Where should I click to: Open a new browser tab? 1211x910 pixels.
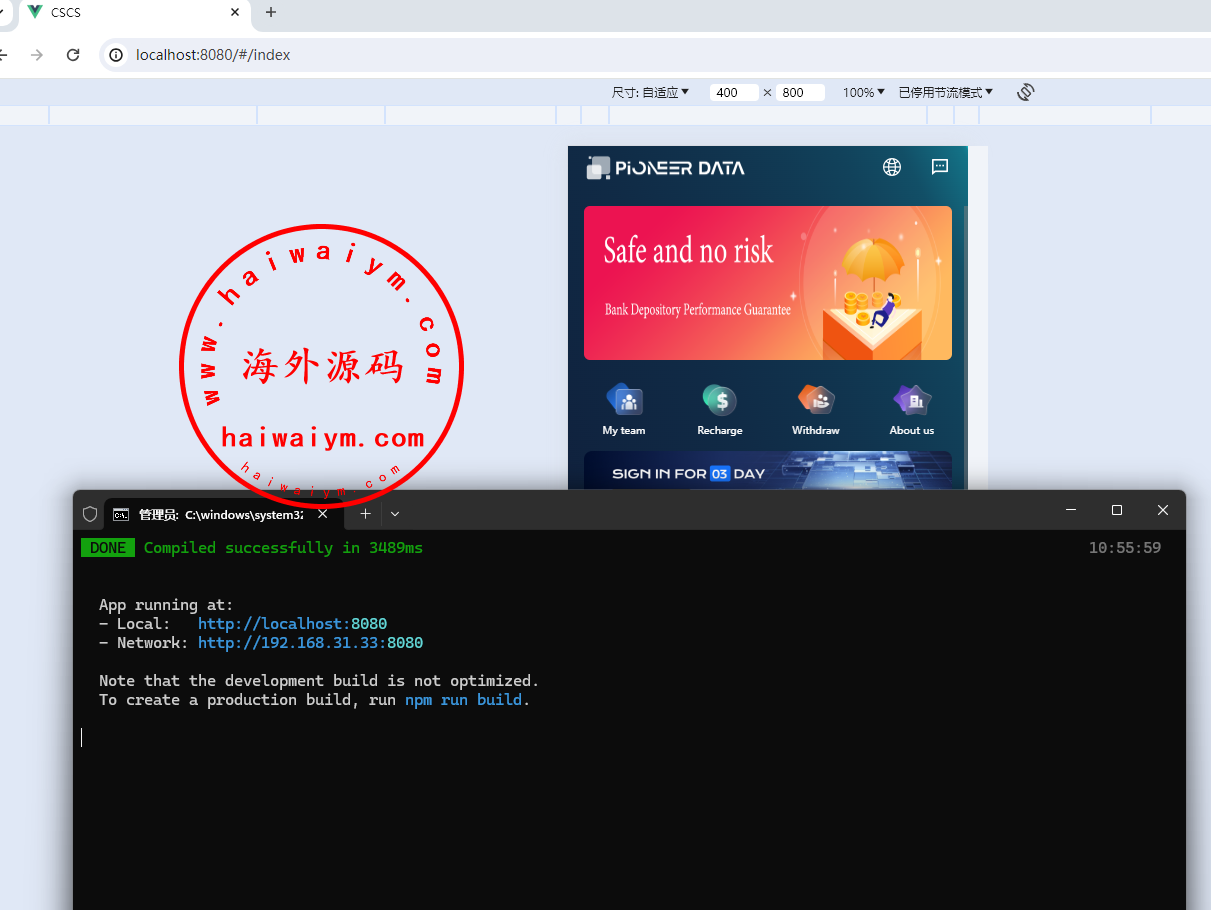[x=271, y=12]
